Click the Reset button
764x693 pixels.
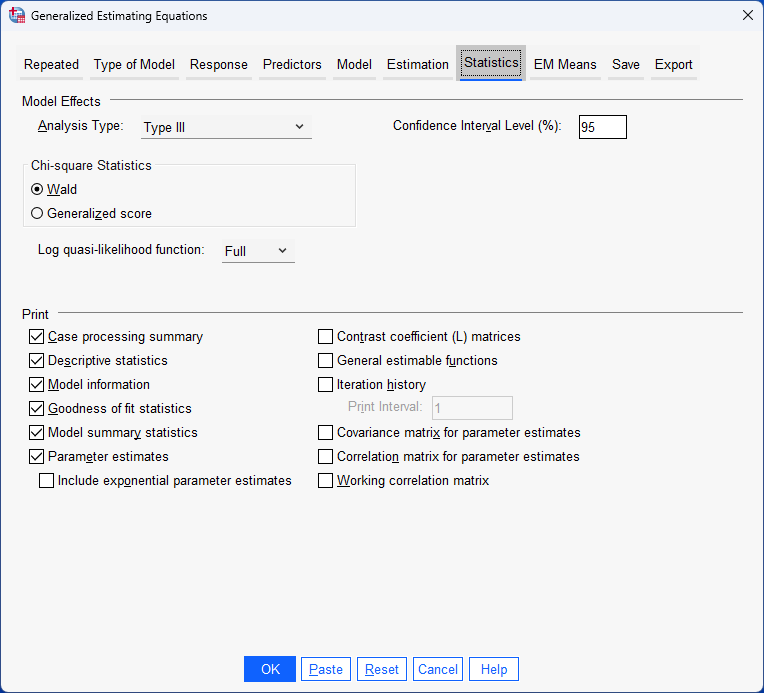382,670
